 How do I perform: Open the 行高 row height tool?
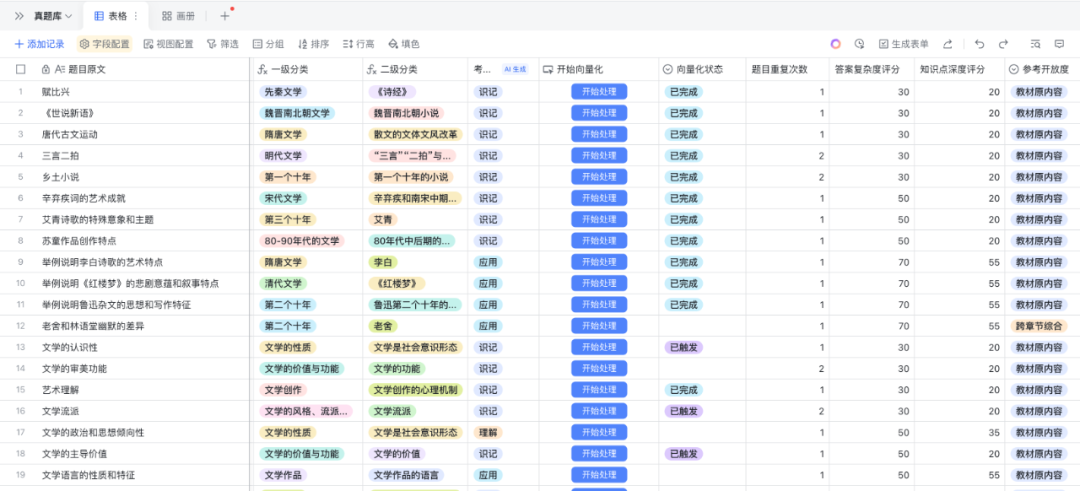click(358, 44)
